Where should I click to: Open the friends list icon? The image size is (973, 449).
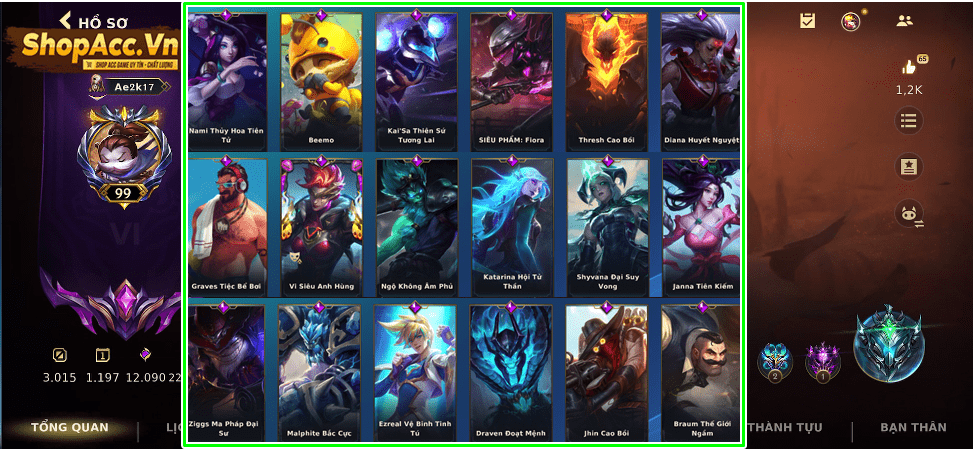tap(904, 20)
